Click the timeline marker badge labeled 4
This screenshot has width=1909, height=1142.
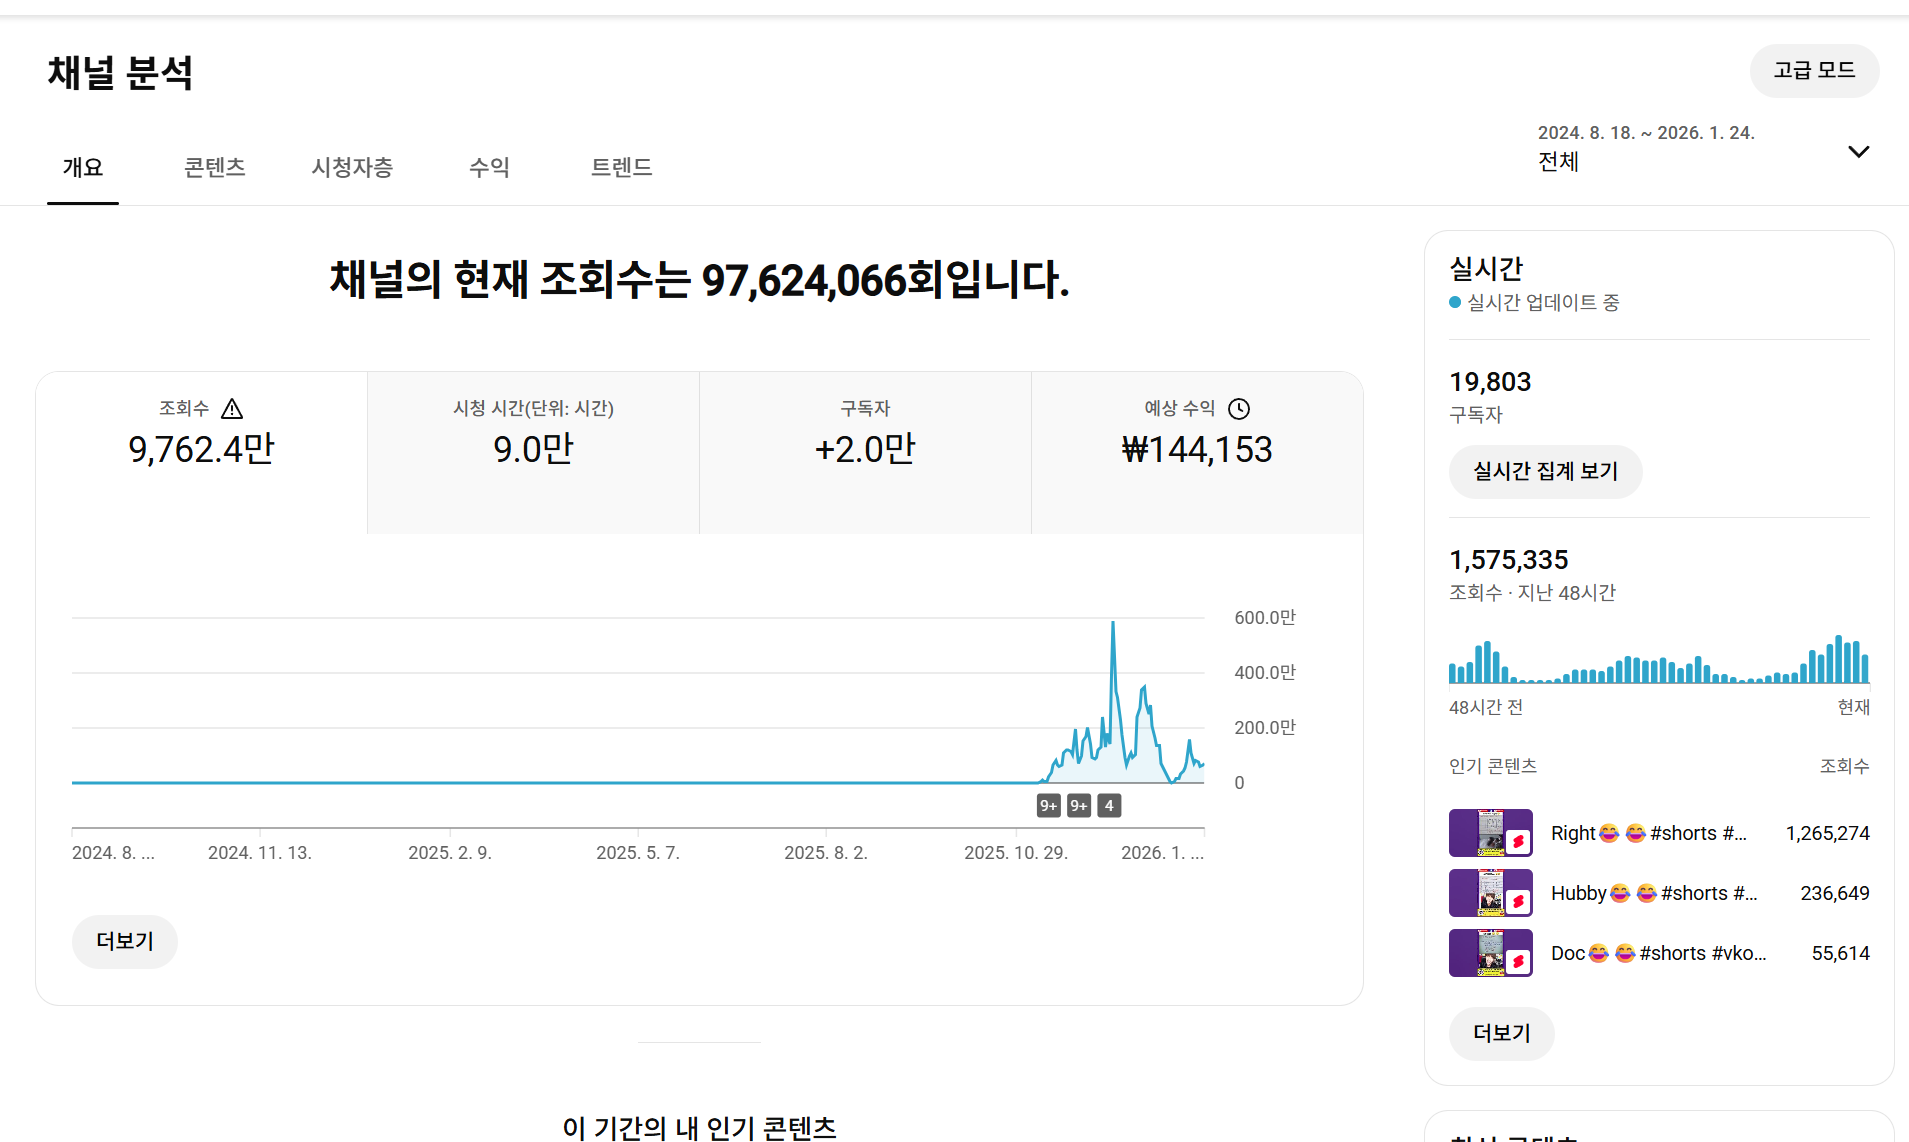1109,806
